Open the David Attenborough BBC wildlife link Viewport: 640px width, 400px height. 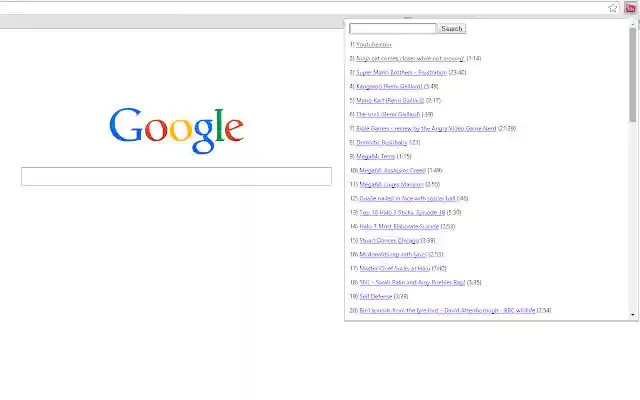(x=447, y=310)
